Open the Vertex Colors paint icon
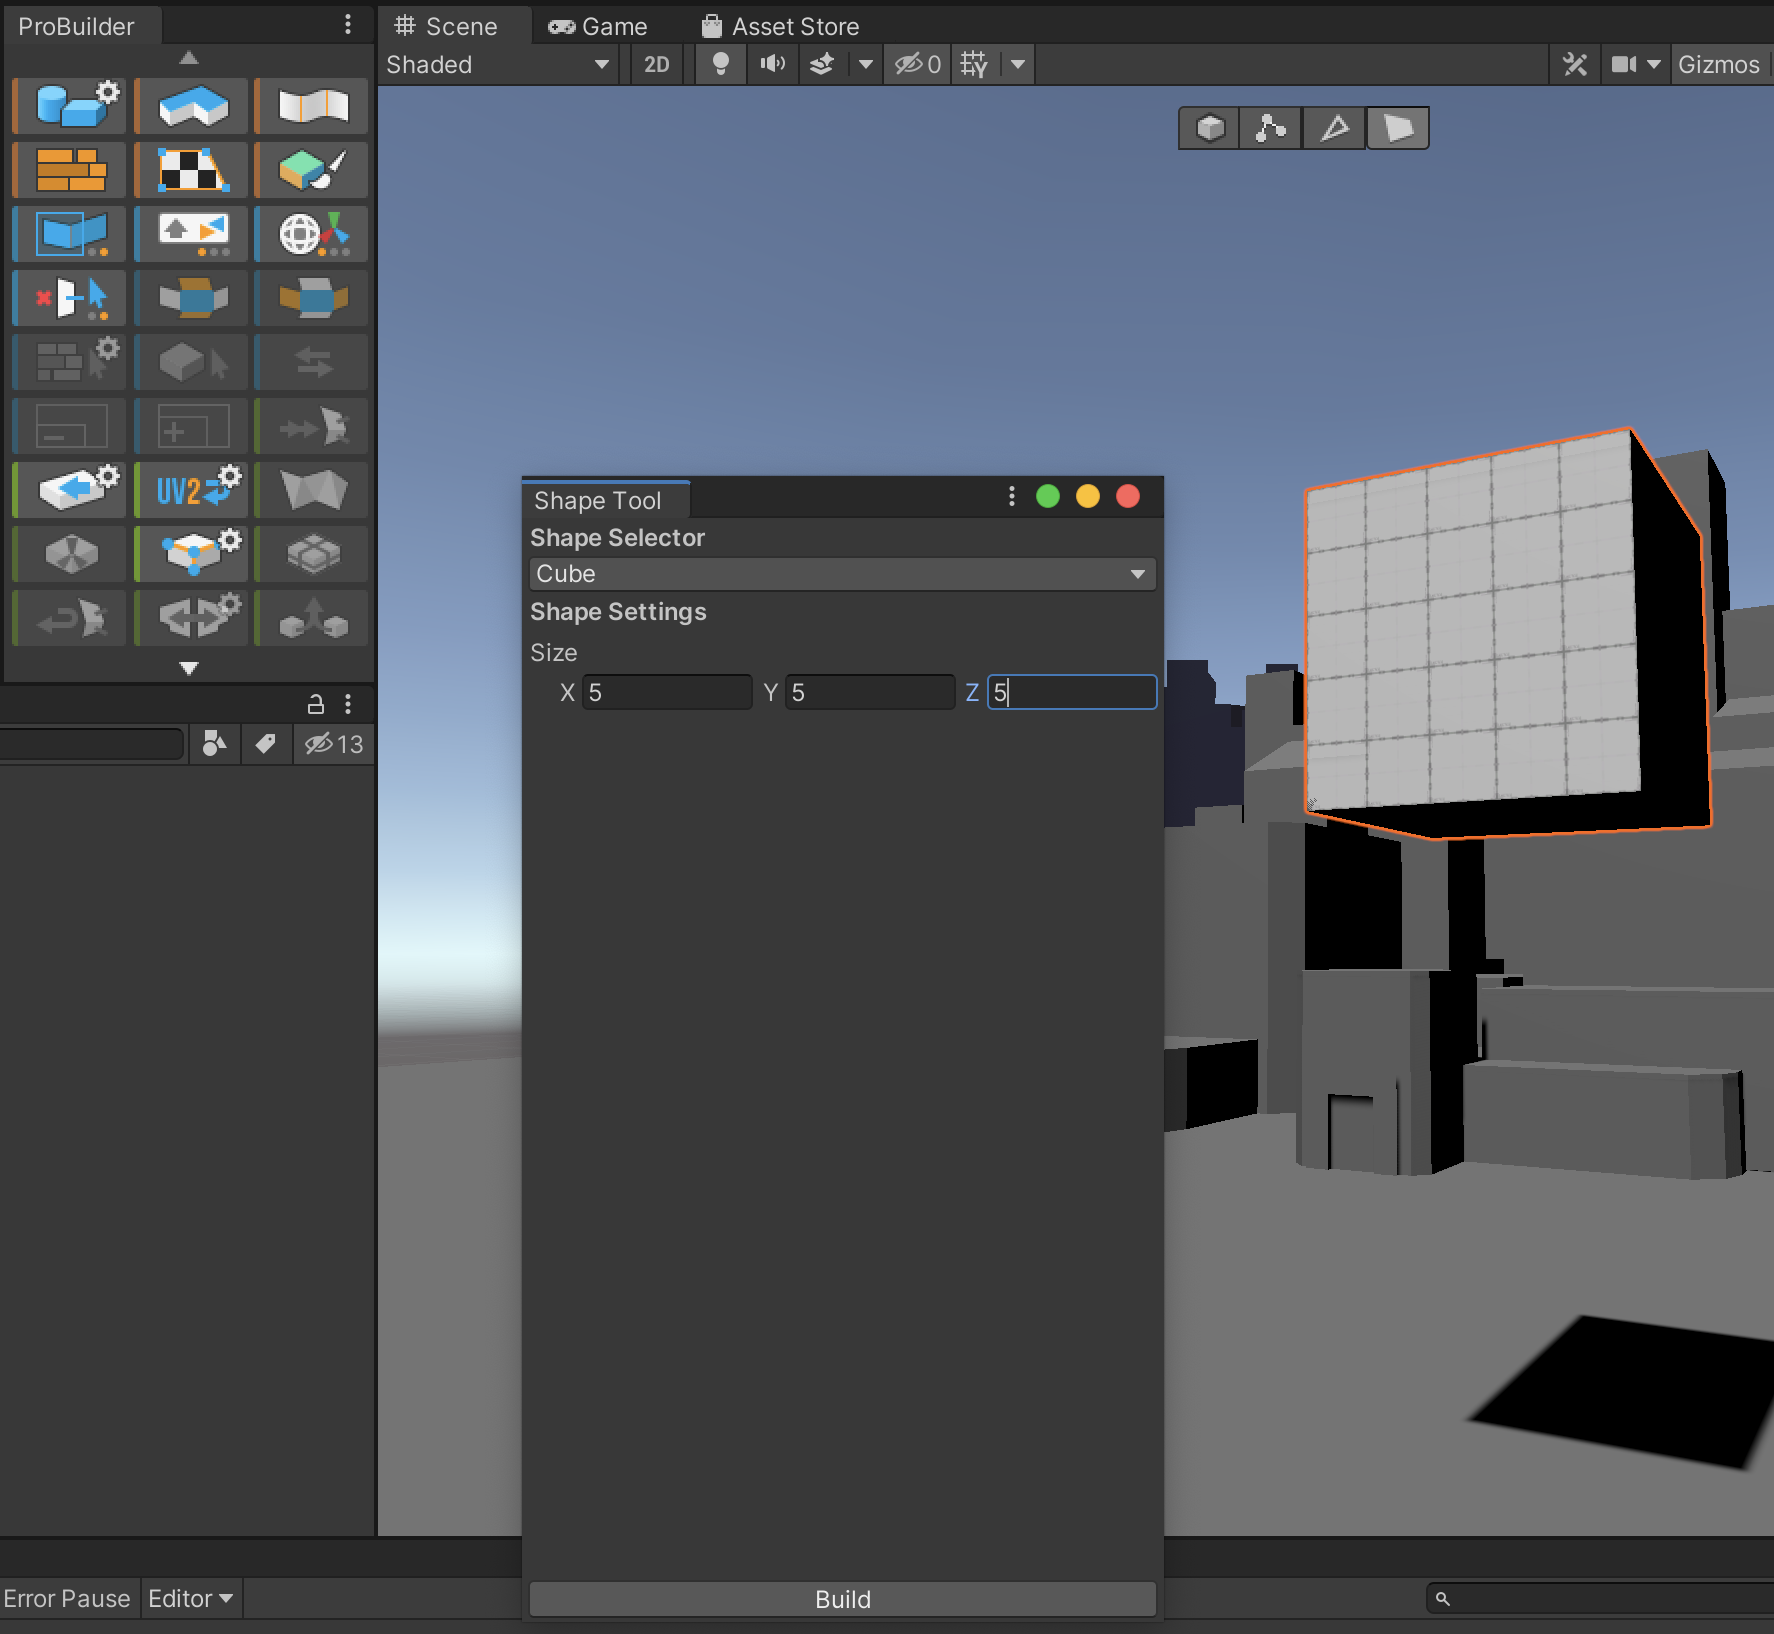 coord(312,170)
